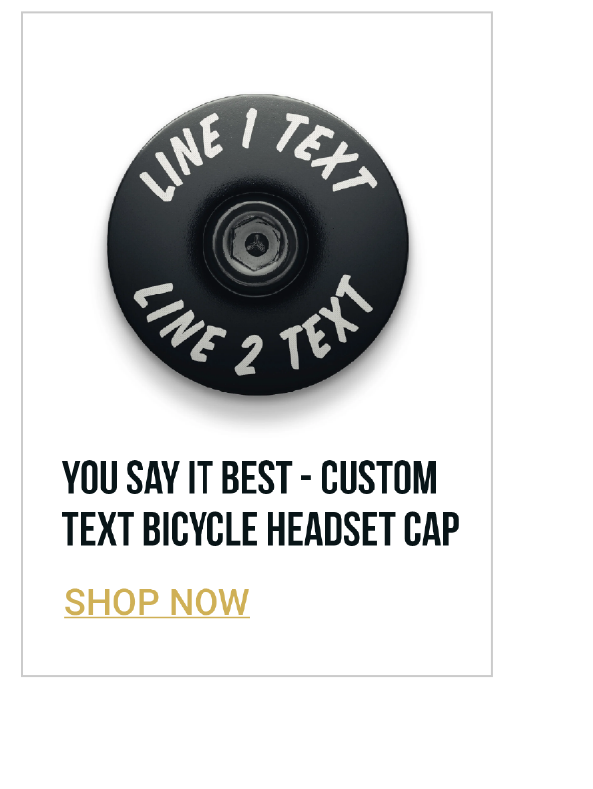The image size is (593, 789).
Task: Click the YOU SAY IT BEST phrase
Action: coord(177,478)
